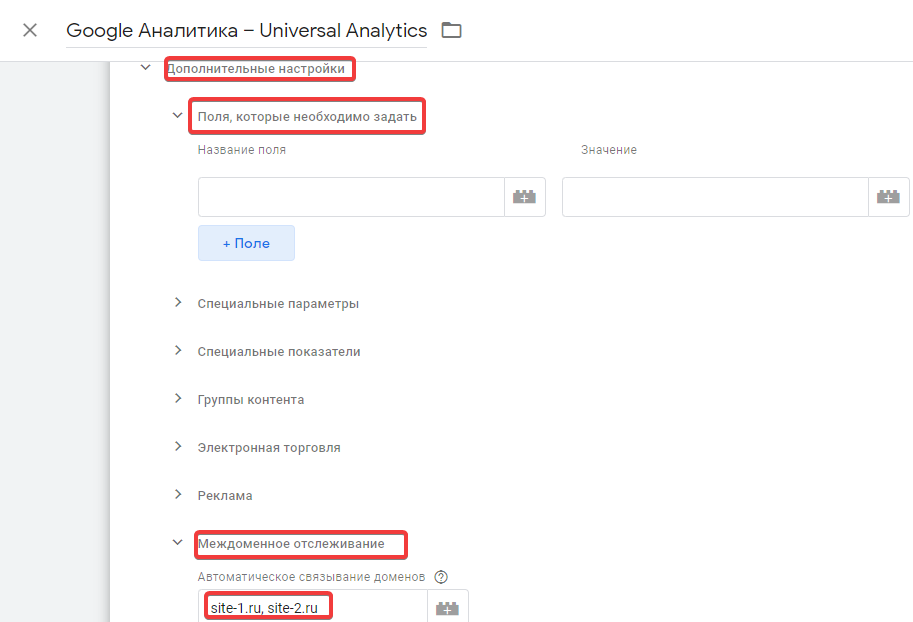This screenshot has width=913, height=622.
Task: Click the Дополнительные настройки heading
Action: point(256,69)
